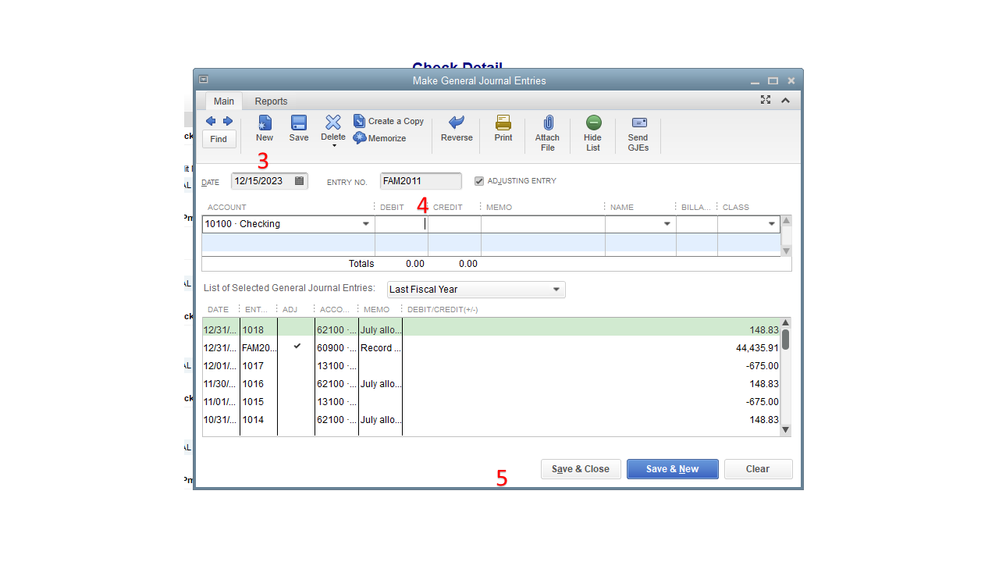
Task: Click the DATE column header in list
Action: (x=218, y=310)
